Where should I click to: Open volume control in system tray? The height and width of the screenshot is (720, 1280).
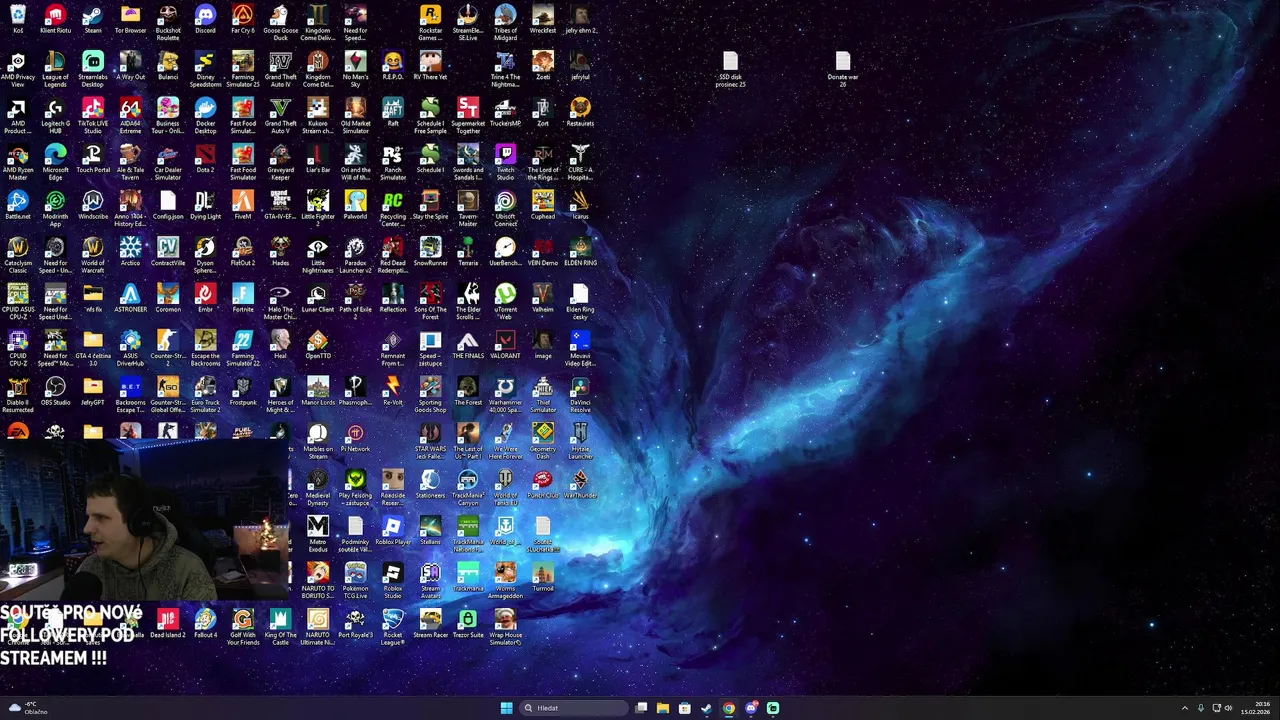point(1228,708)
